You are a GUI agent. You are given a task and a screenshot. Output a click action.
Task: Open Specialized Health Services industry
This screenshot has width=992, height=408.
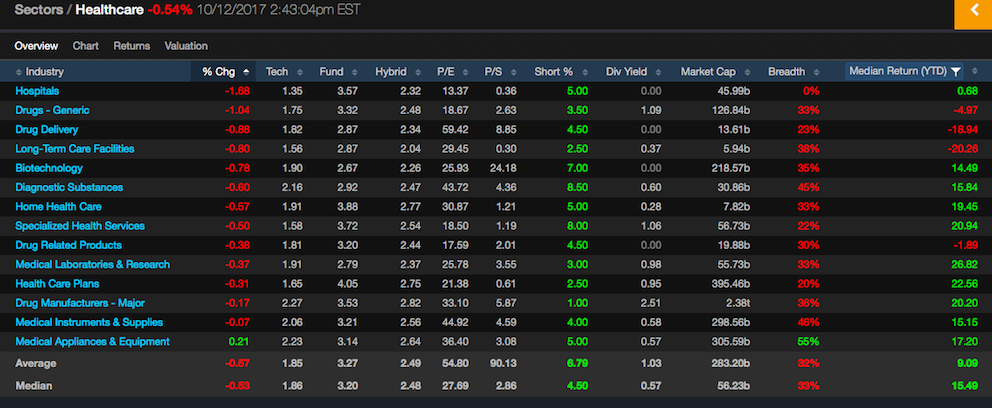click(x=80, y=226)
